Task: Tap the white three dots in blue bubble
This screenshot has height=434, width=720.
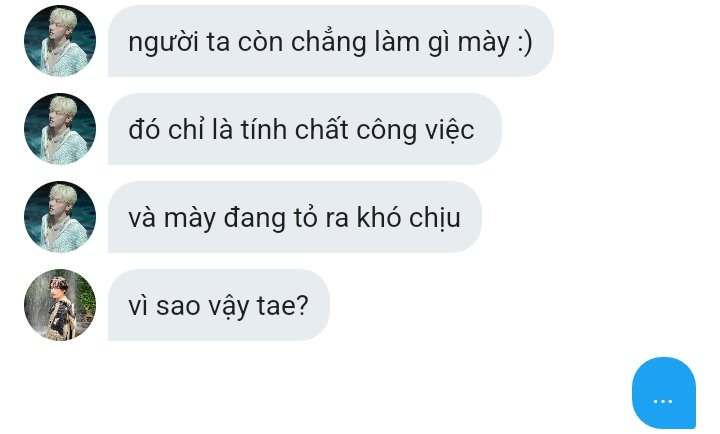Action: [x=663, y=401]
